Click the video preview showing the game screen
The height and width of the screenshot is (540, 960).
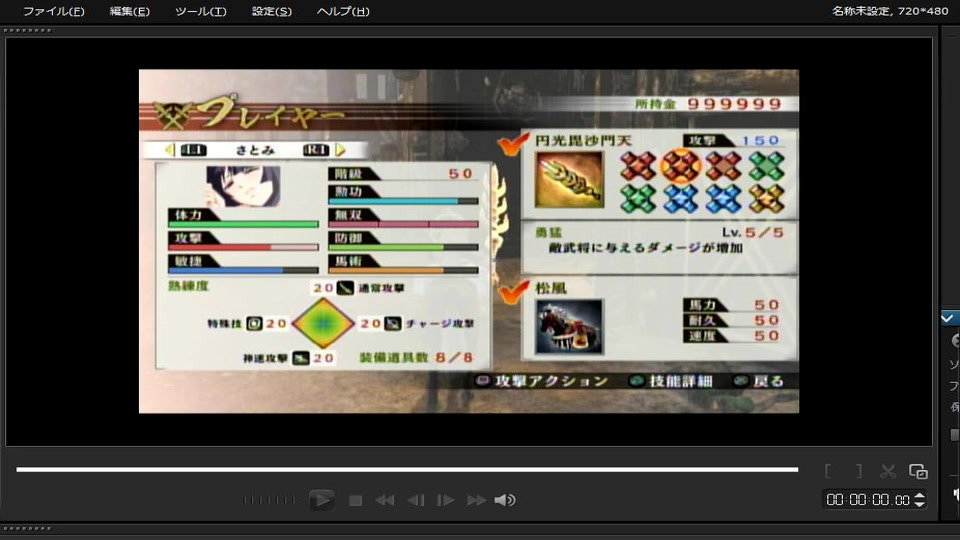[x=469, y=241]
